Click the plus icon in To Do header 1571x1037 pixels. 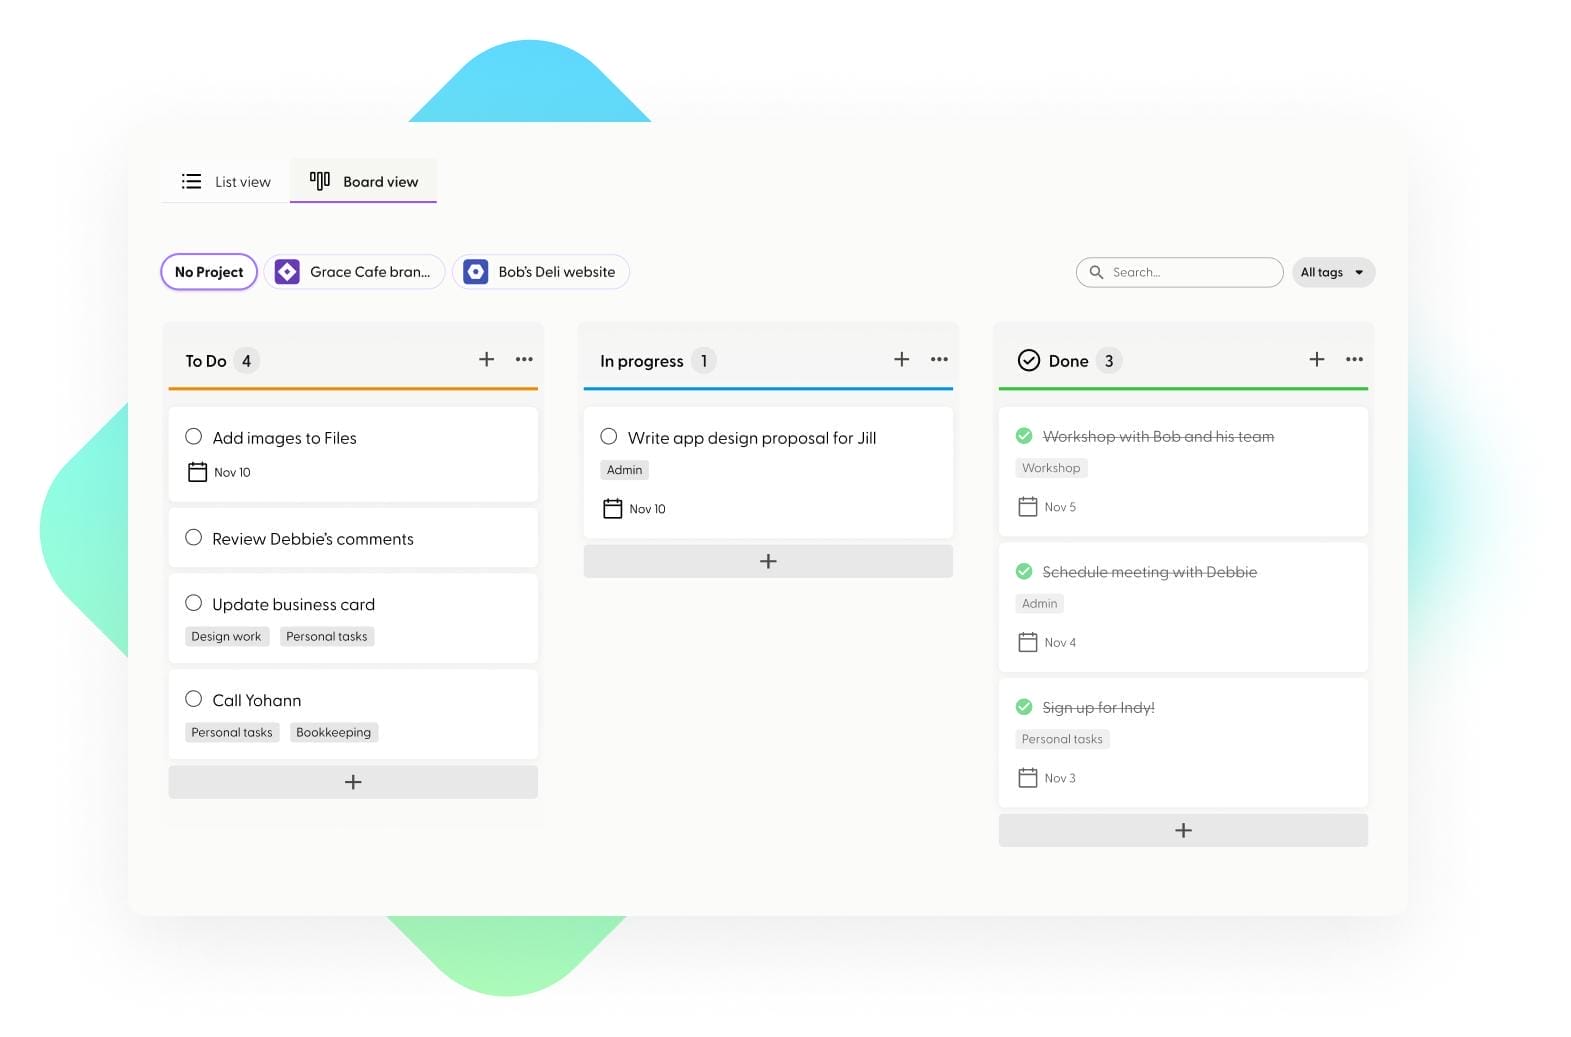486,359
